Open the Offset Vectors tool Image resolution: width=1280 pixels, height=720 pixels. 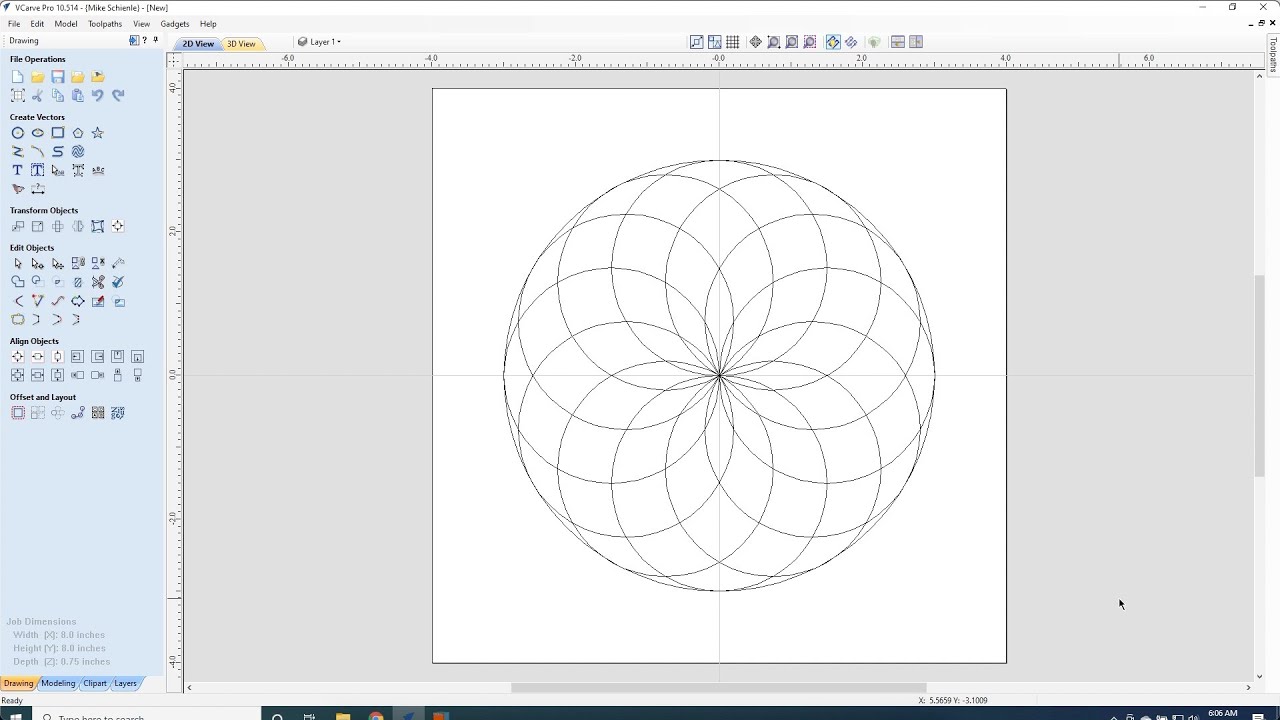(x=17, y=413)
